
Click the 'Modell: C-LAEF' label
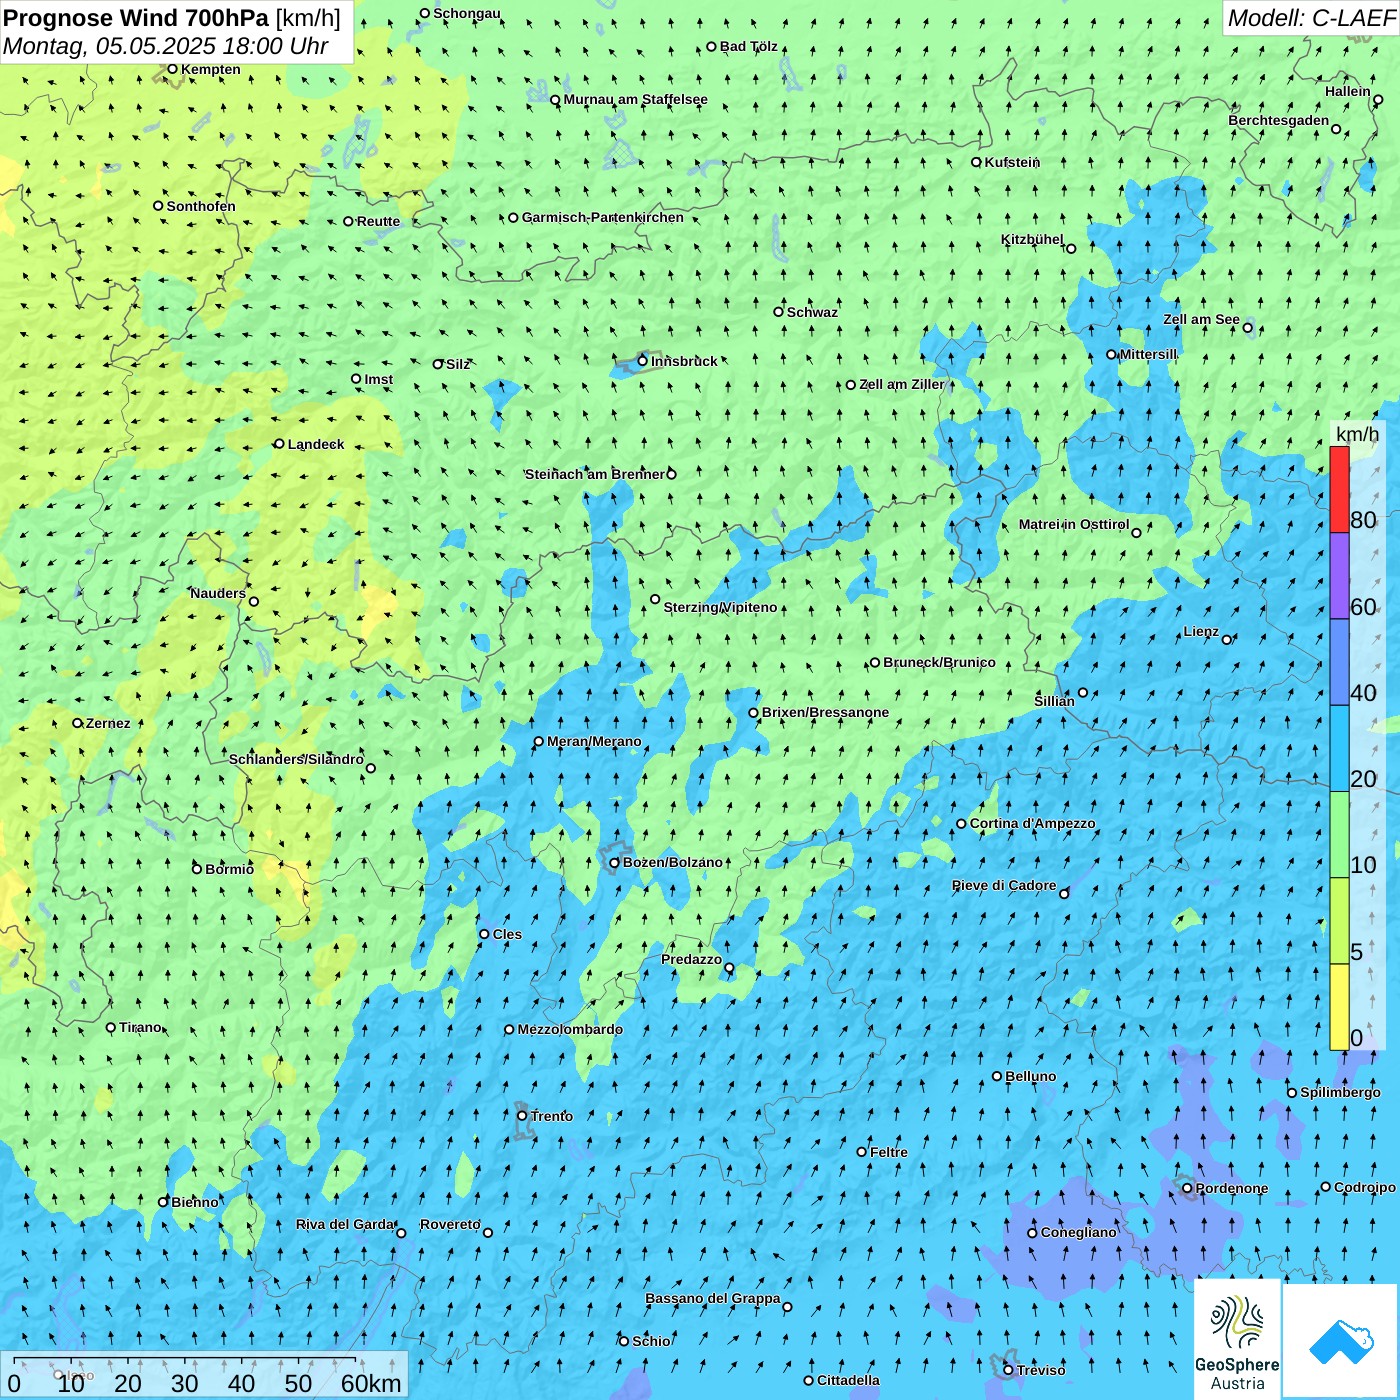[x=1310, y=18]
